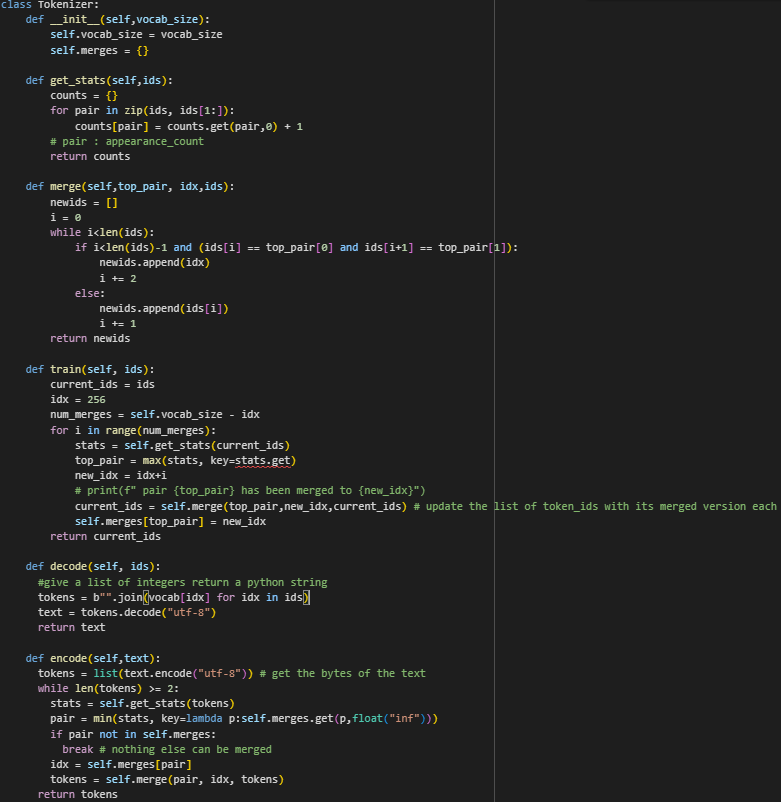
Task: Click 'stats = self.get_stats(current_ids)' line
Action: click(183, 445)
